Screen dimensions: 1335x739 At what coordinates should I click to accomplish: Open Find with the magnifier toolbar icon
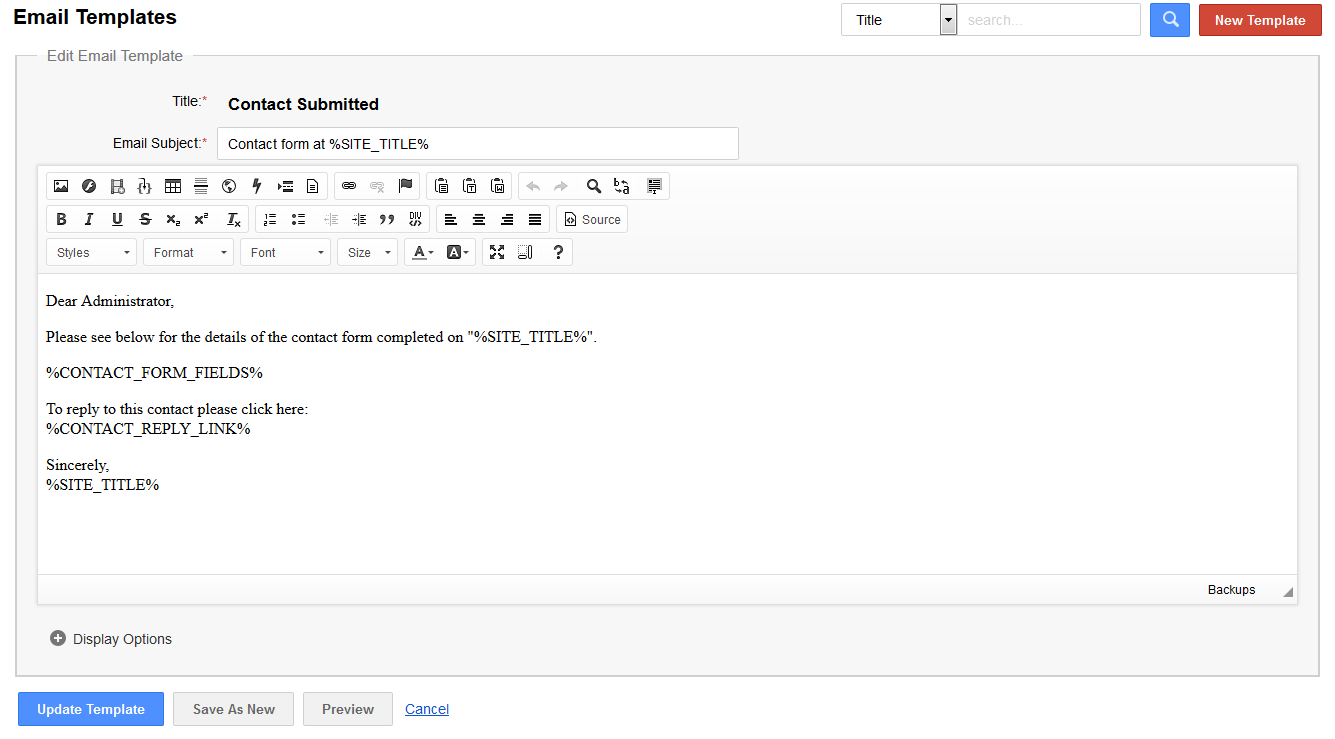click(594, 186)
